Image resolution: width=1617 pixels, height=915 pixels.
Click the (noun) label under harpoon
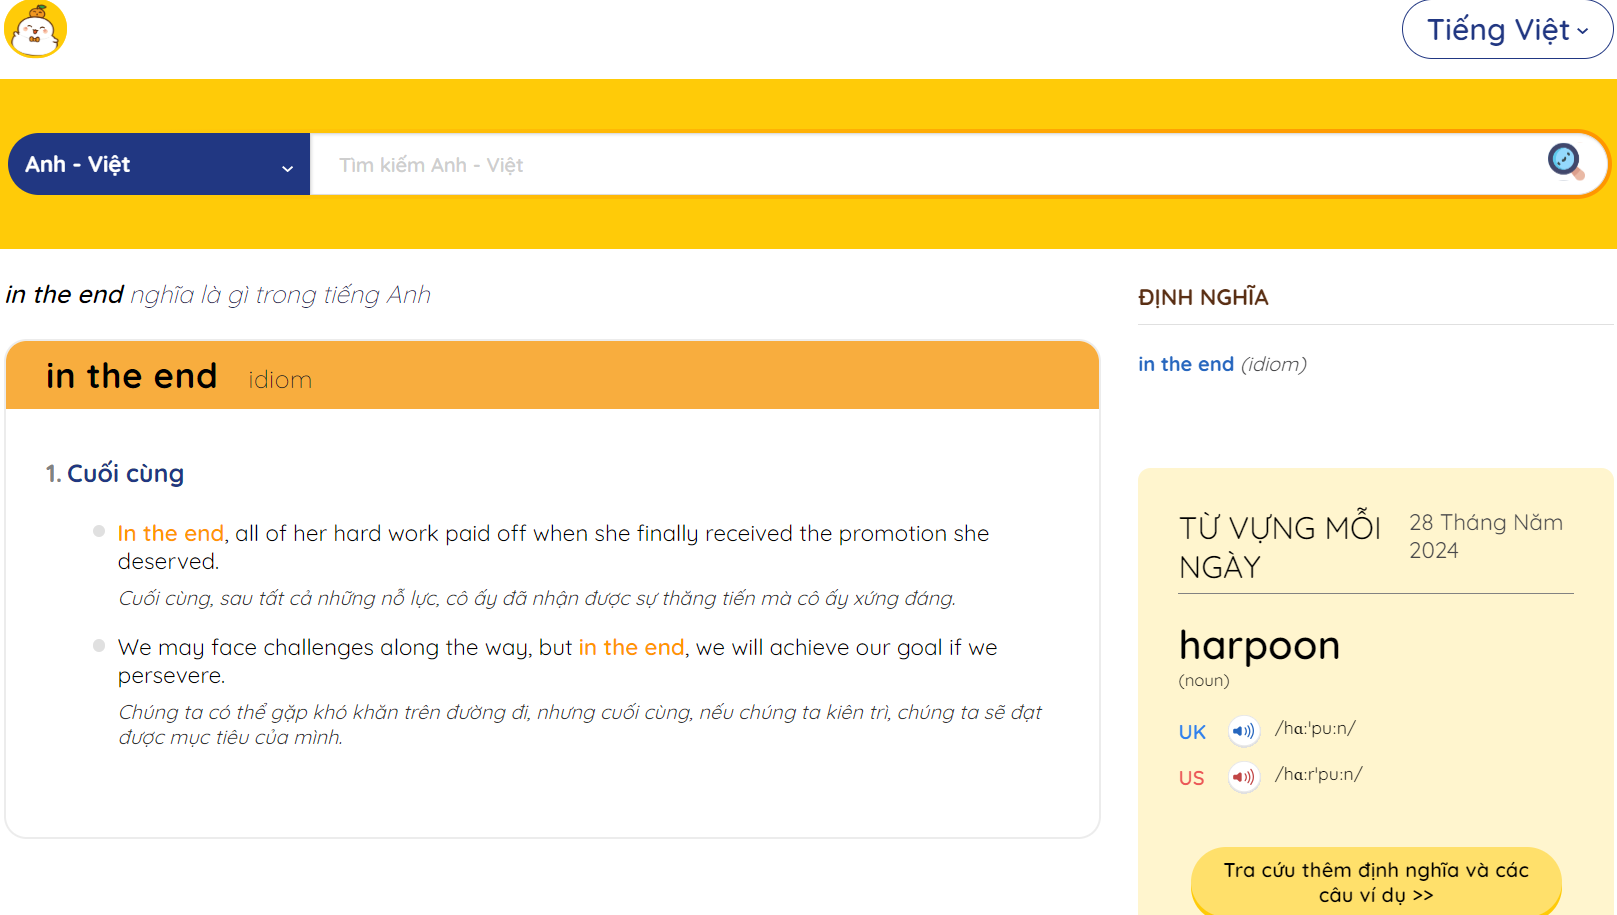pyautogui.click(x=1204, y=681)
